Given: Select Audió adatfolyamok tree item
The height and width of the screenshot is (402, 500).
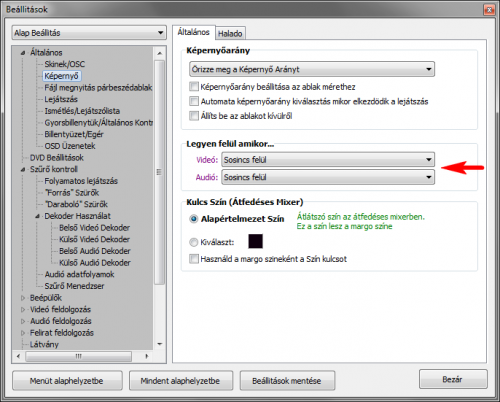Looking at the screenshot, I should point(79,274).
